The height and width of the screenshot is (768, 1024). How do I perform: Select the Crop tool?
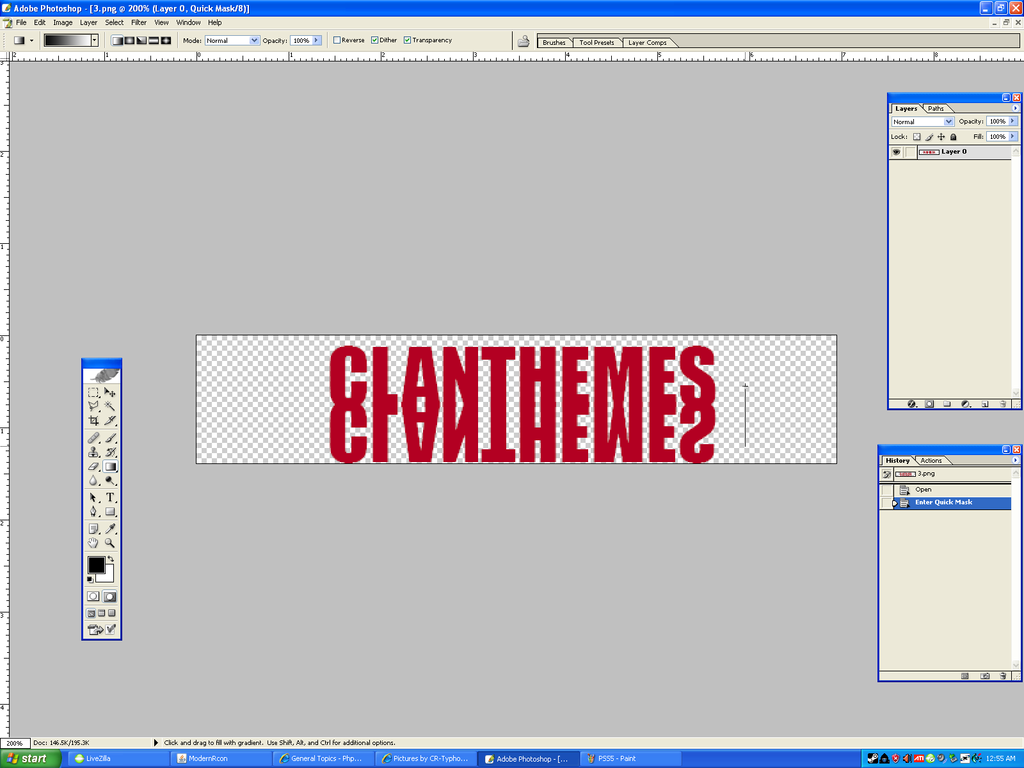coord(93,421)
